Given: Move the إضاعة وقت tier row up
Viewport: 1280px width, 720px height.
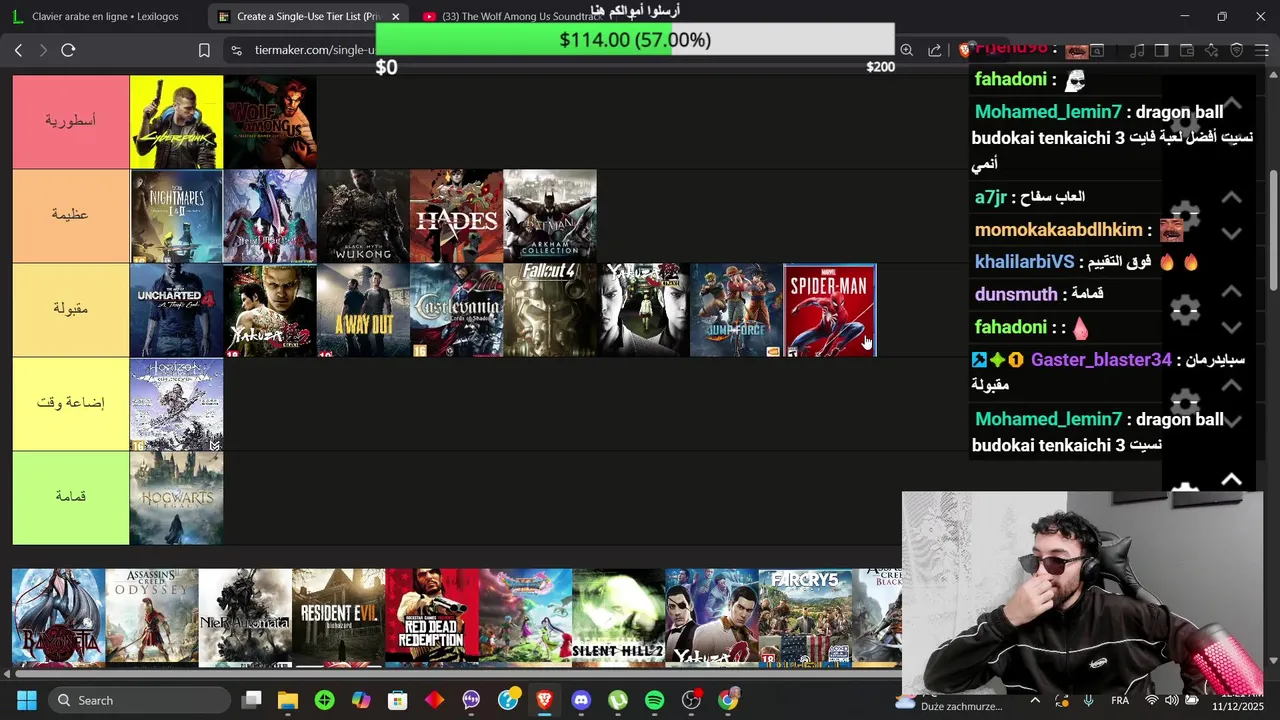Looking at the screenshot, I should pyautogui.click(x=1232, y=386).
